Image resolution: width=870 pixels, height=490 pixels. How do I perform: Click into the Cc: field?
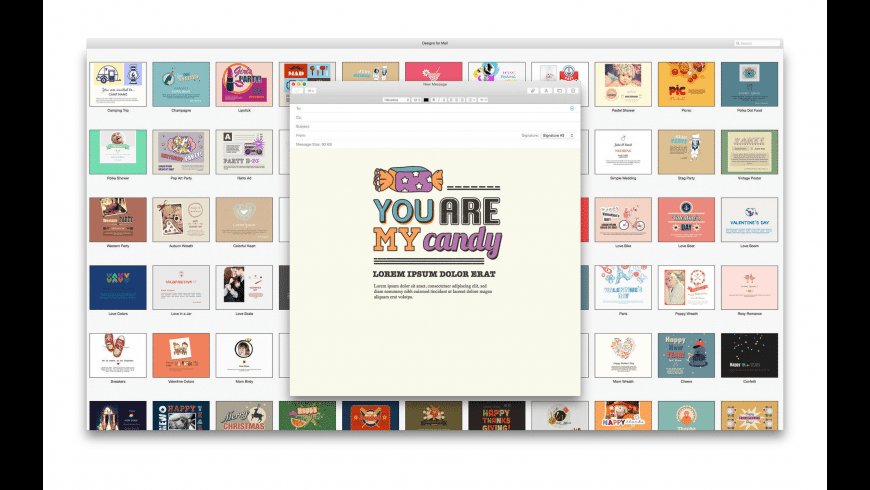[435, 118]
